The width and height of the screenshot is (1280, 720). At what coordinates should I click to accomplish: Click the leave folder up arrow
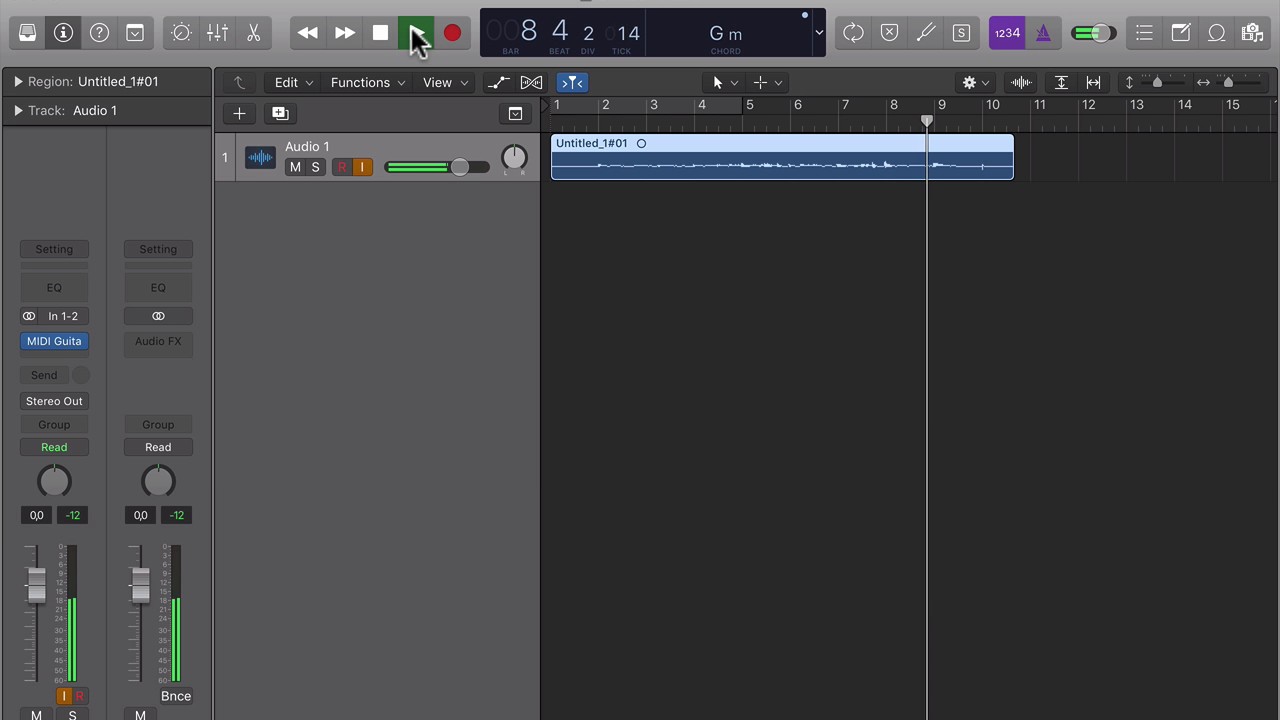(239, 82)
